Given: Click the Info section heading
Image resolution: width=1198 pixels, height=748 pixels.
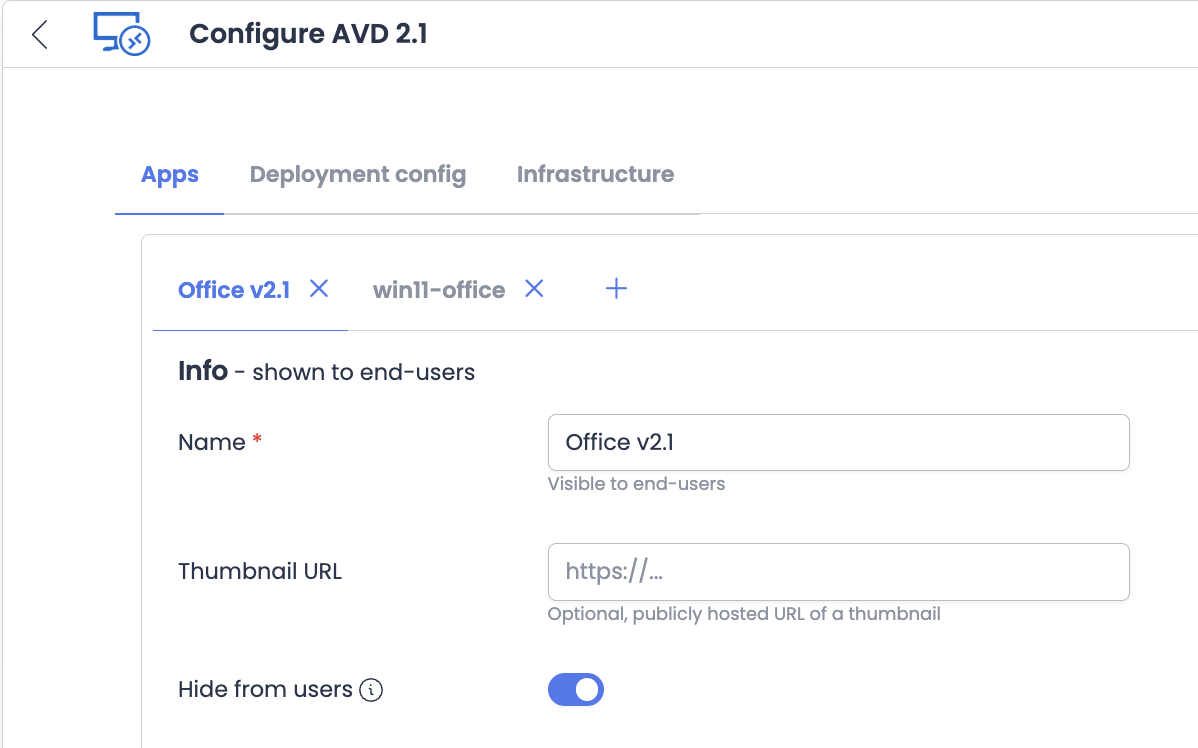Looking at the screenshot, I should [x=203, y=372].
